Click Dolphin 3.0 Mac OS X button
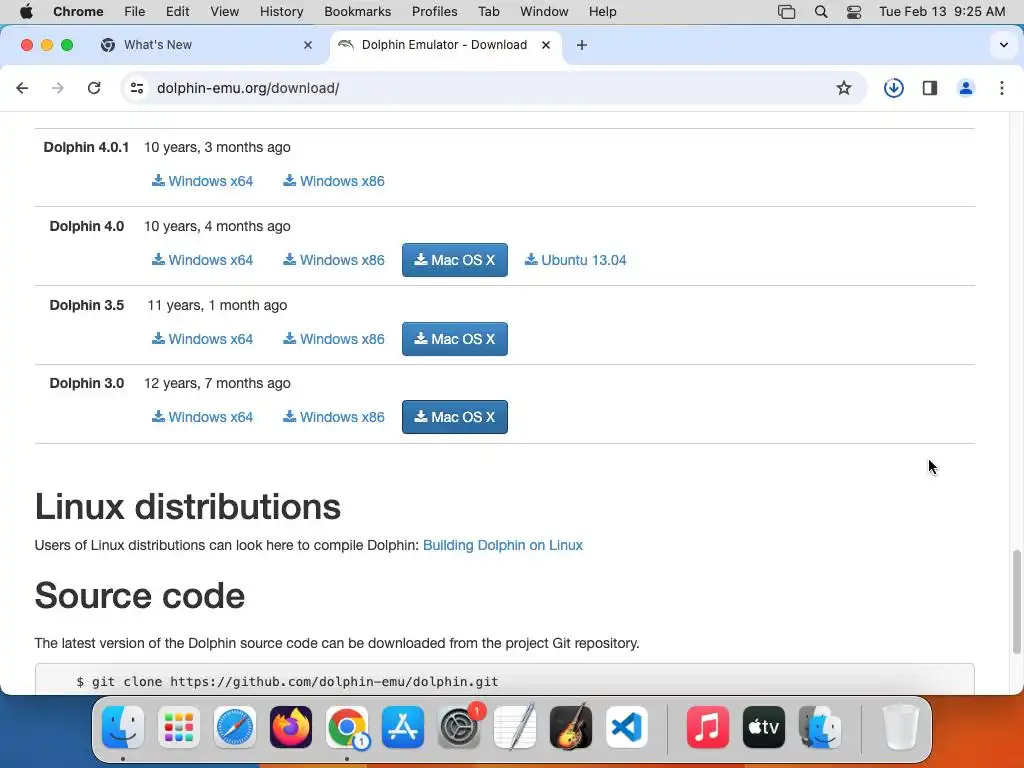Screen dimensions: 1024x768 [x=455, y=417]
